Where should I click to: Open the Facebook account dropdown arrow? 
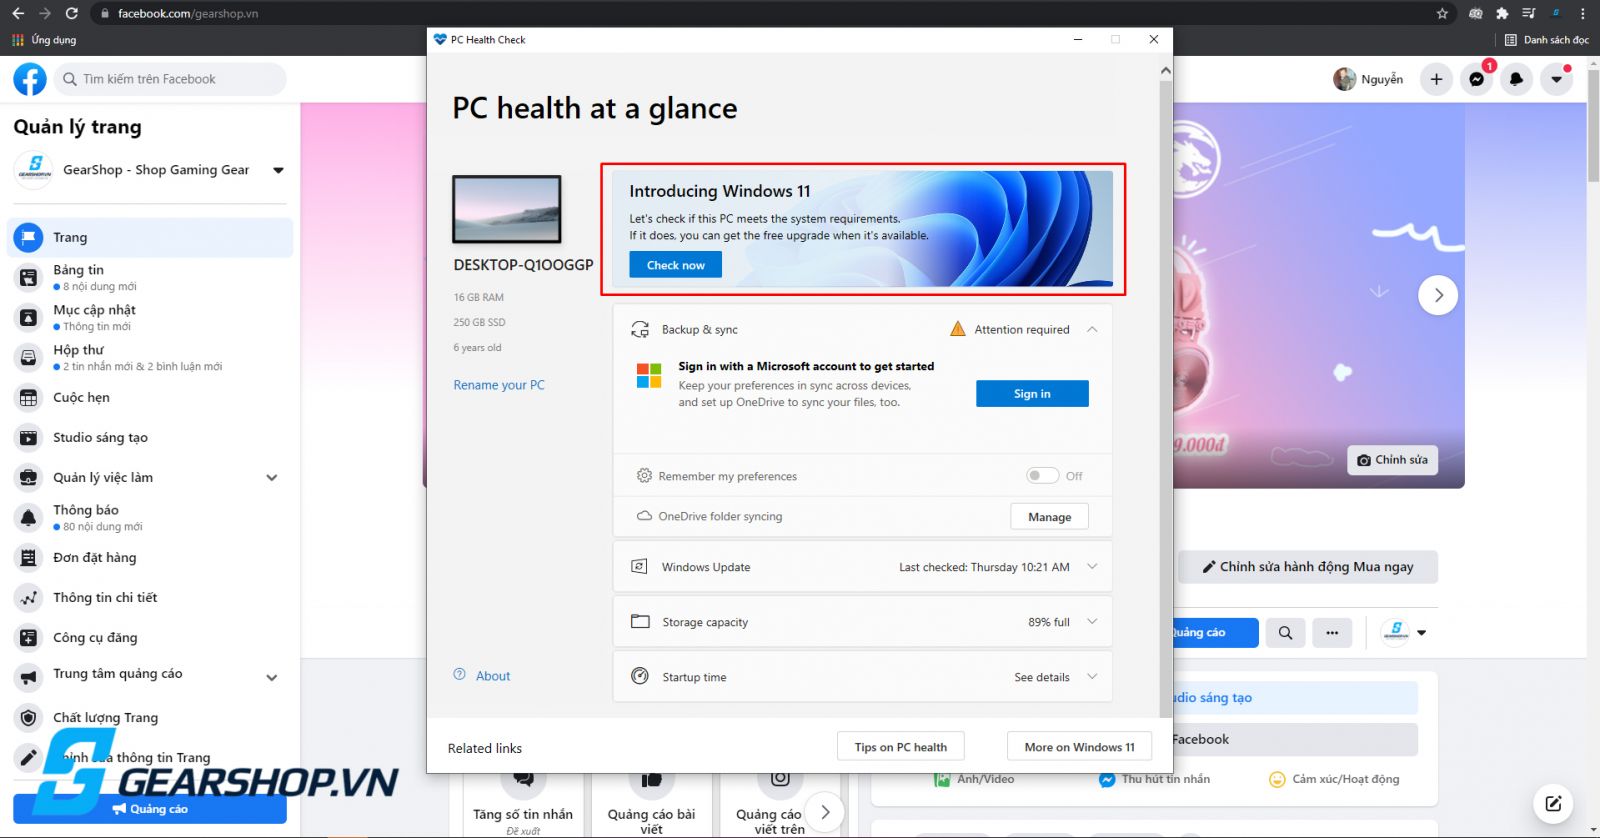(x=1556, y=79)
